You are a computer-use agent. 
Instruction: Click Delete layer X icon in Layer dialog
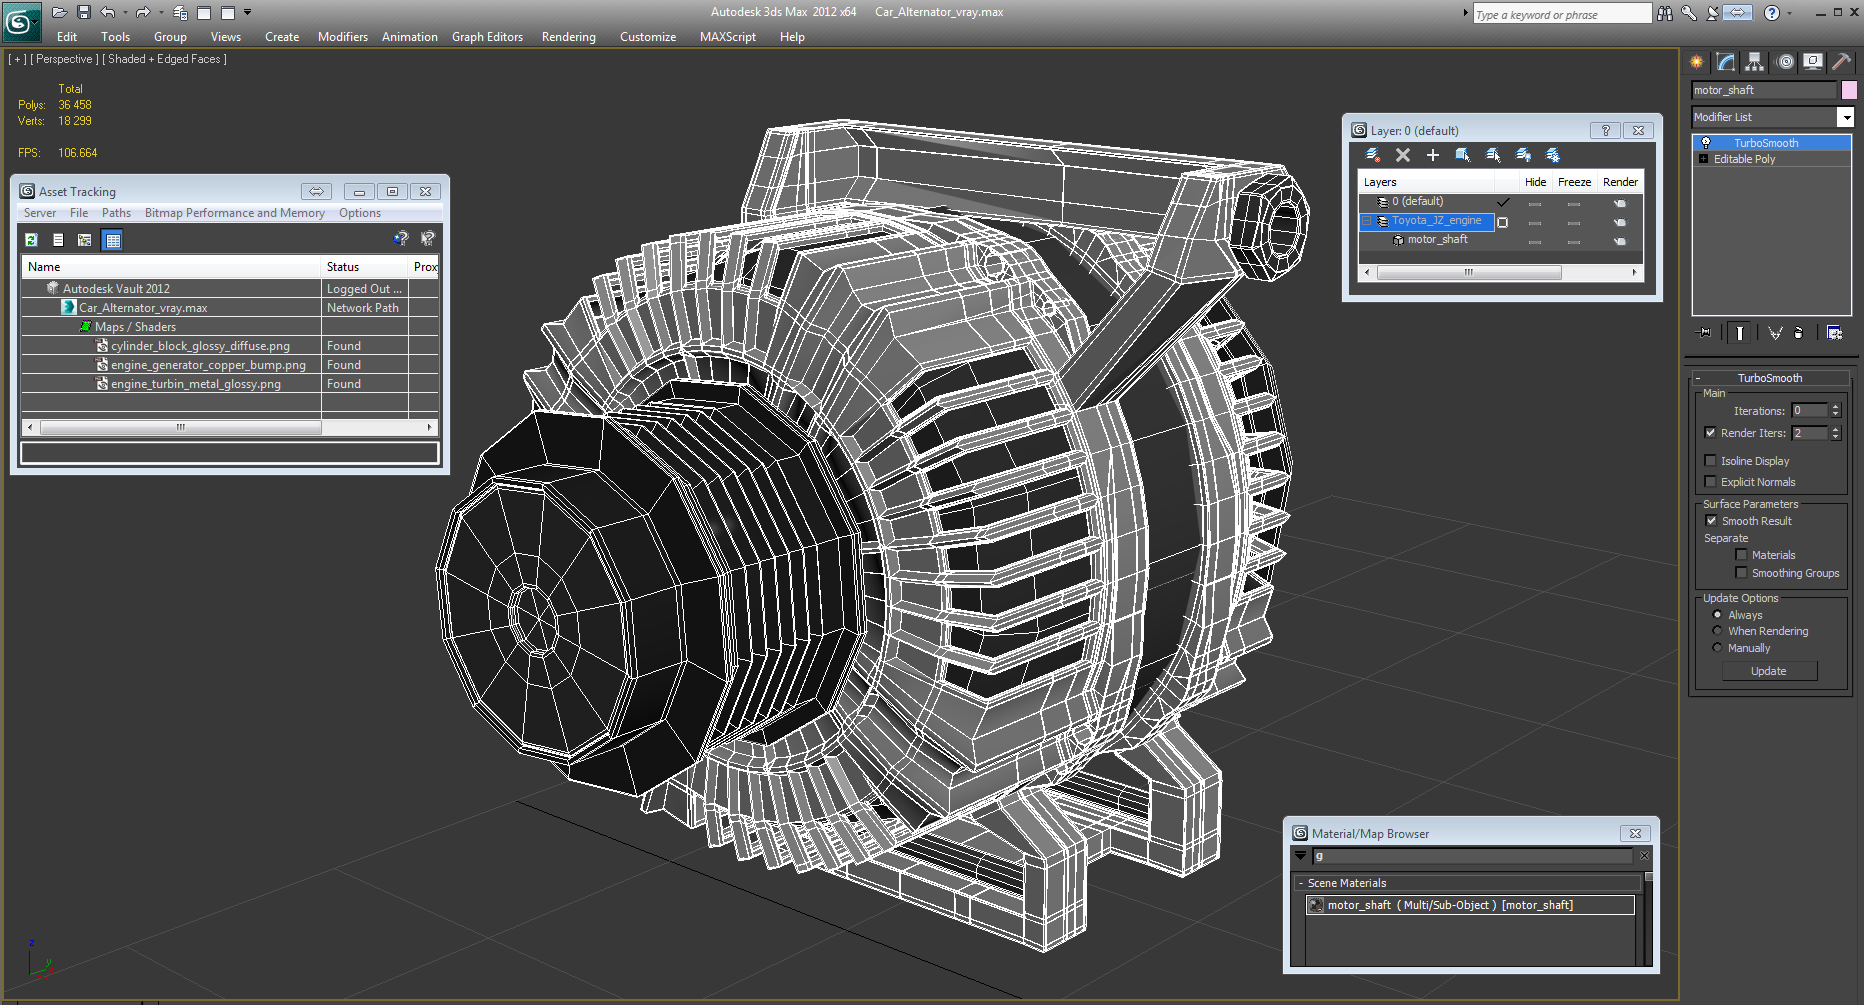[x=1403, y=155]
